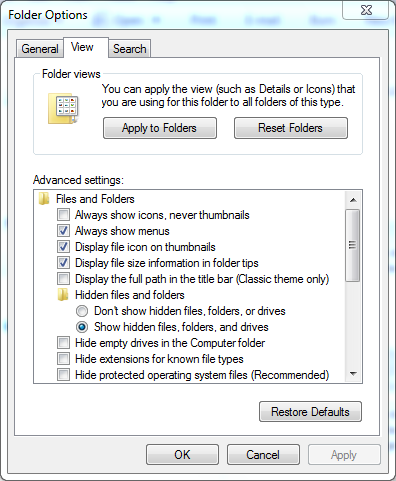The width and height of the screenshot is (396, 481).
Task: Click the Folder views icon
Action: pyautogui.click(x=64, y=109)
